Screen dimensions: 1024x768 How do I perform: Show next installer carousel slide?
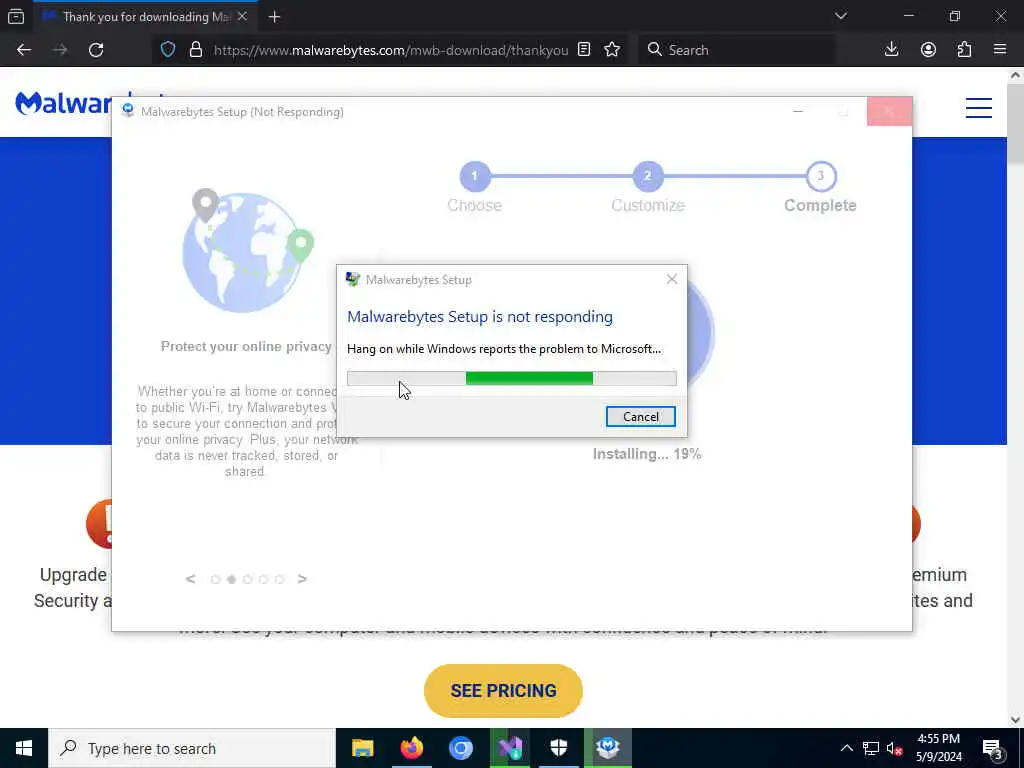click(302, 579)
